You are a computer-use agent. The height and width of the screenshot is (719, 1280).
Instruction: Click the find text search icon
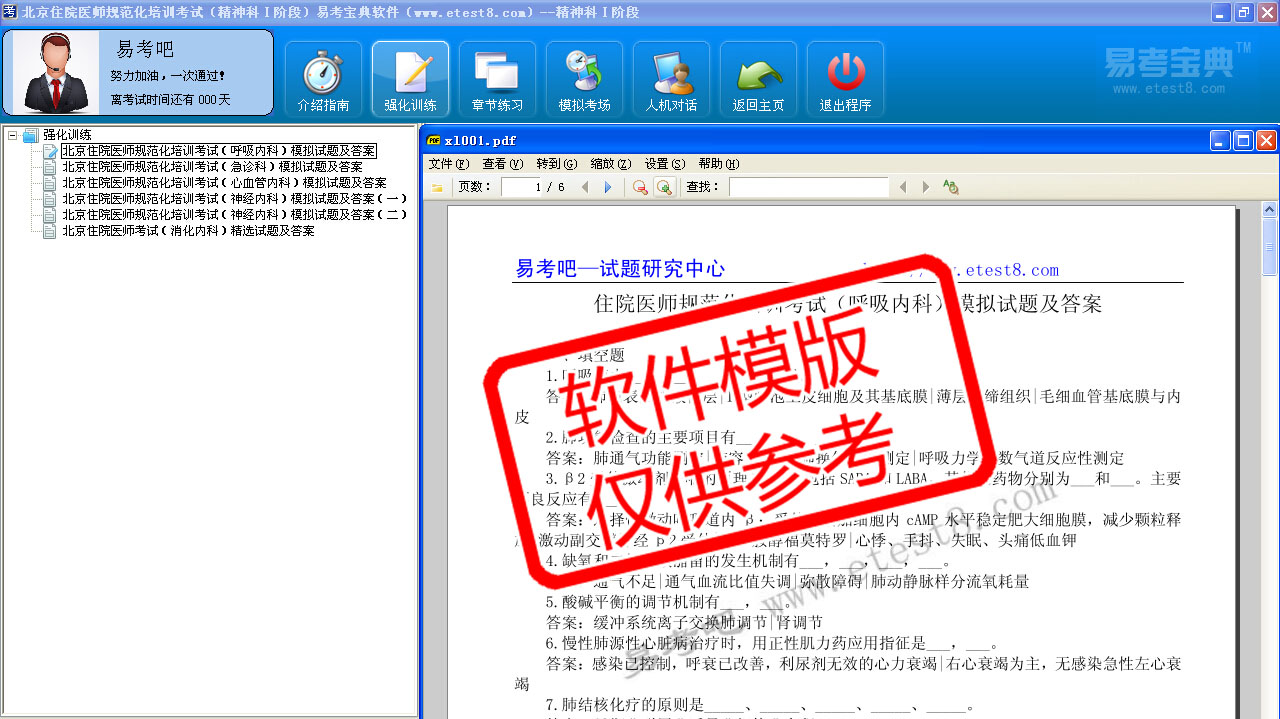pos(950,187)
